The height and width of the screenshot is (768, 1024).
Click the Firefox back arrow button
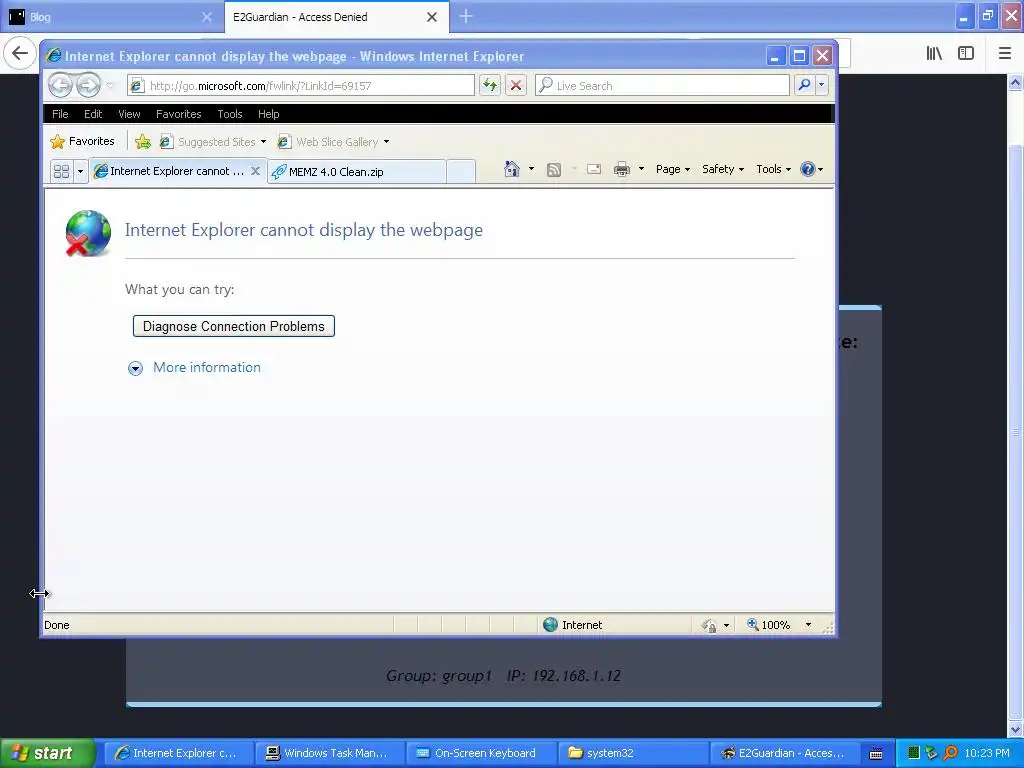[20, 53]
